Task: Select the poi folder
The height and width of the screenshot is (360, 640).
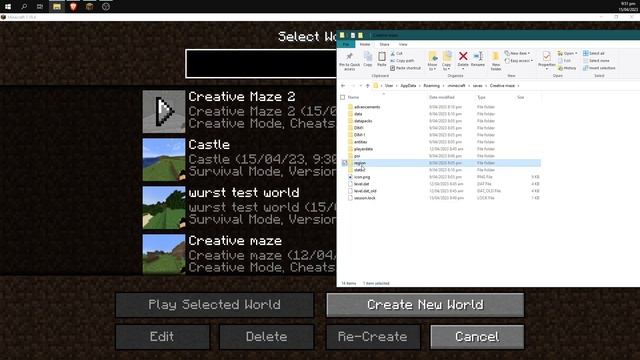Action: [x=357, y=156]
